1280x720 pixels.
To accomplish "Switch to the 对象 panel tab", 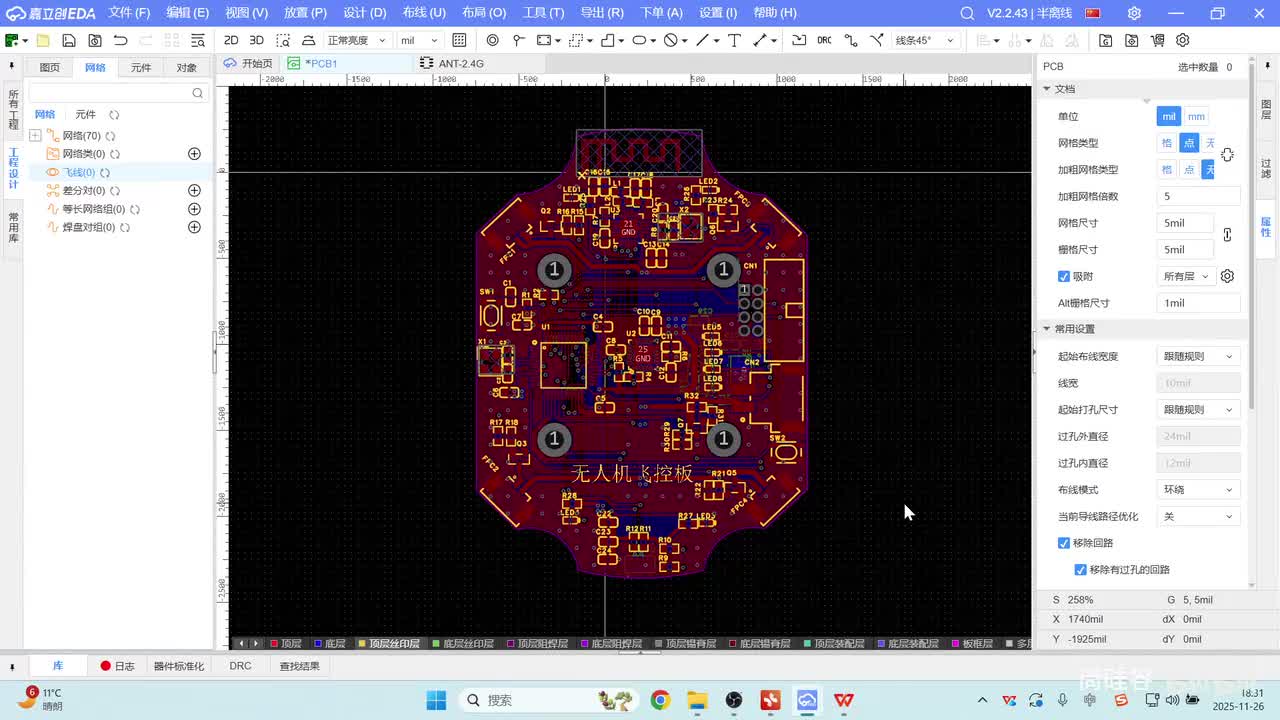I will pos(187,67).
